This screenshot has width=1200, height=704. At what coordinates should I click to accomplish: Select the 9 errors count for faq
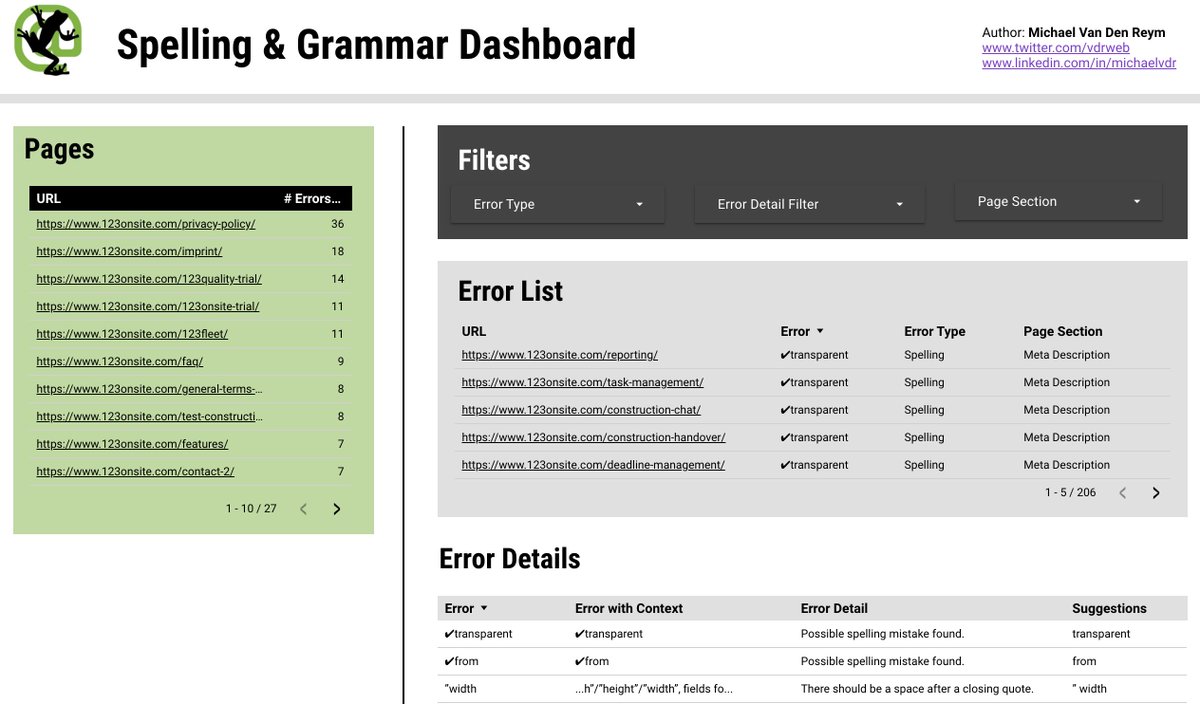point(340,362)
